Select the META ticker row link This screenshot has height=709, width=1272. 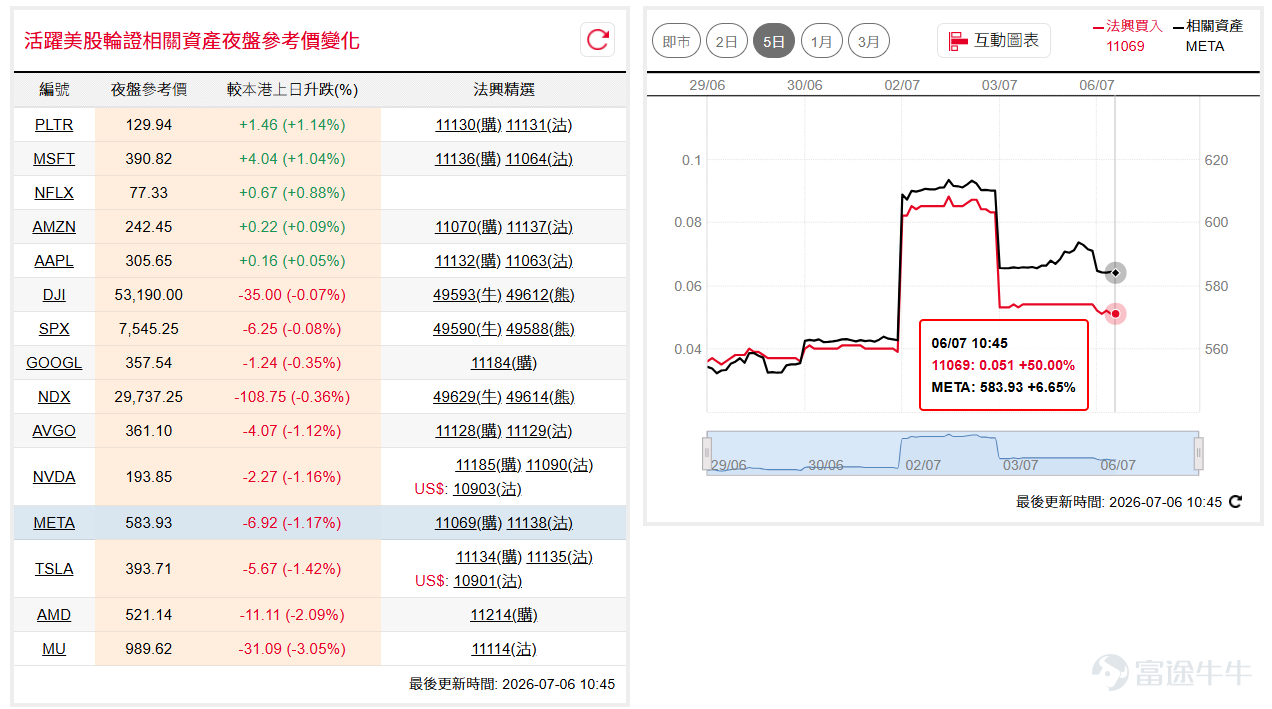54,523
